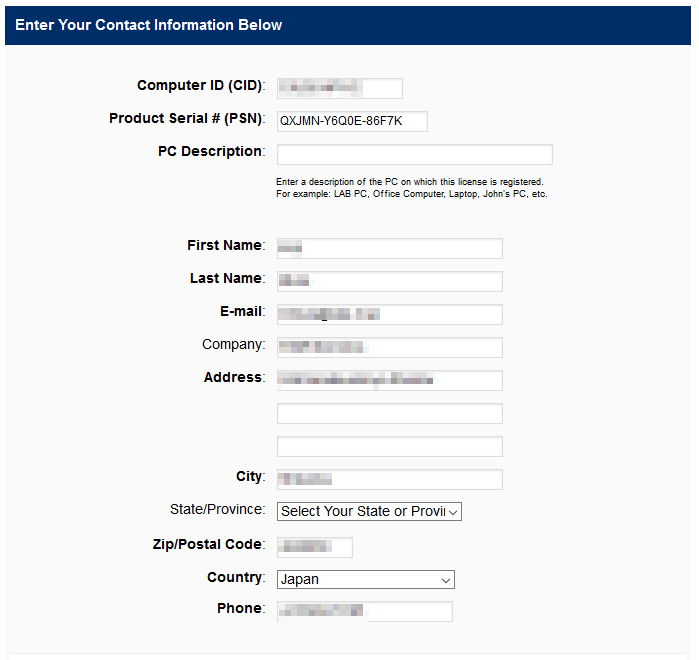Click the second Address line field
This screenshot has height=660, width=699.
point(389,413)
